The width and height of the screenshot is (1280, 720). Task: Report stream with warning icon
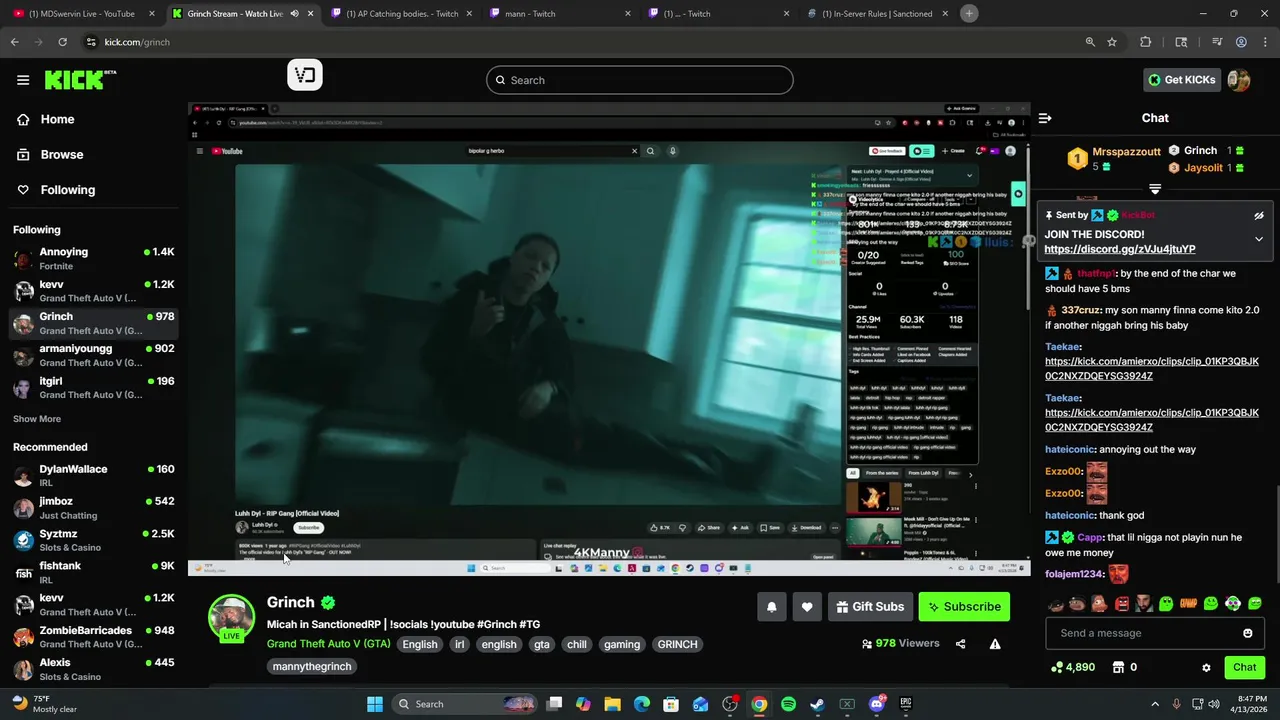click(995, 644)
